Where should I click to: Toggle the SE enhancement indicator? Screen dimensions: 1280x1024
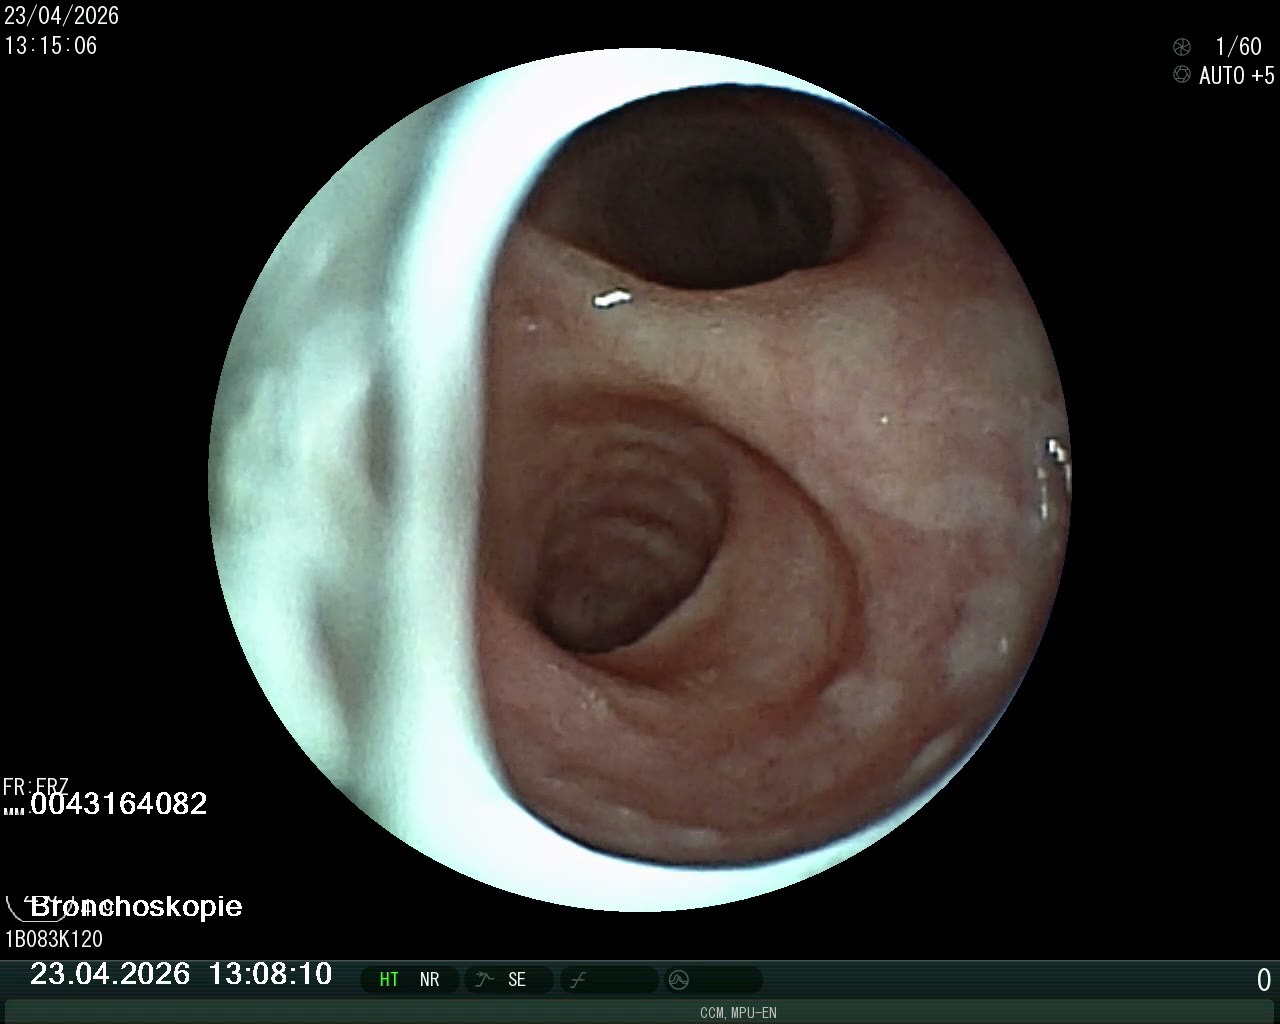click(x=517, y=980)
